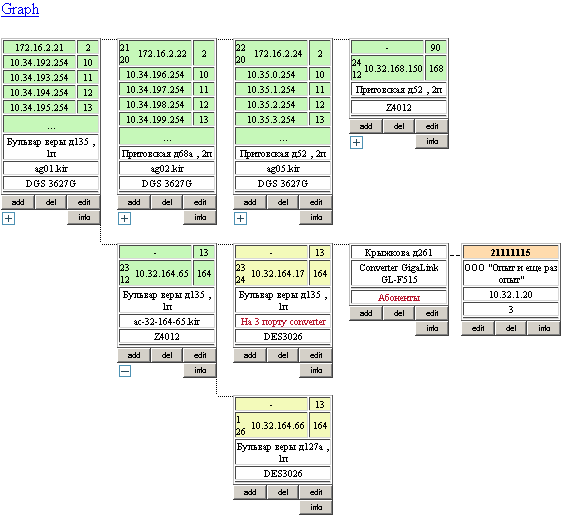573x525 pixels.
Task: Click del button under ag02.kir switch
Action: click(167, 202)
